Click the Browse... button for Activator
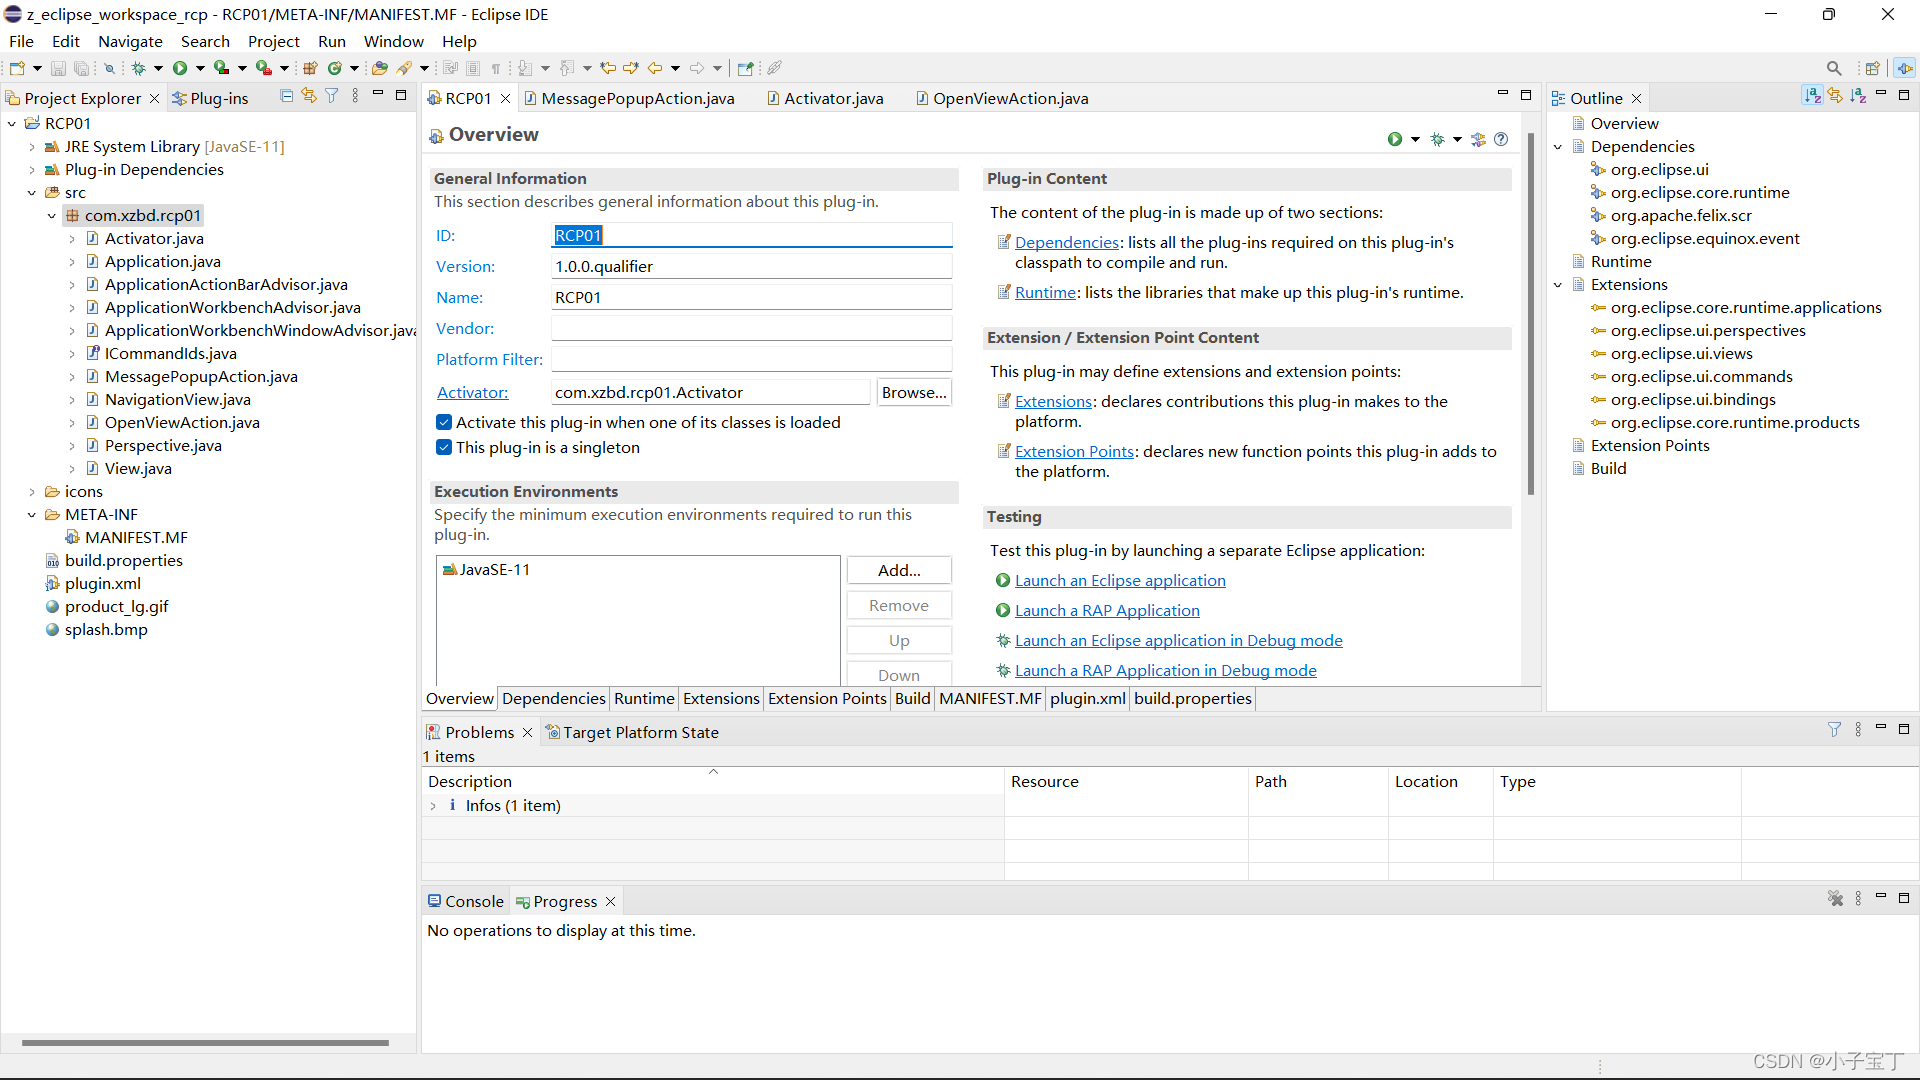Viewport: 1920px width, 1080px height. click(914, 392)
